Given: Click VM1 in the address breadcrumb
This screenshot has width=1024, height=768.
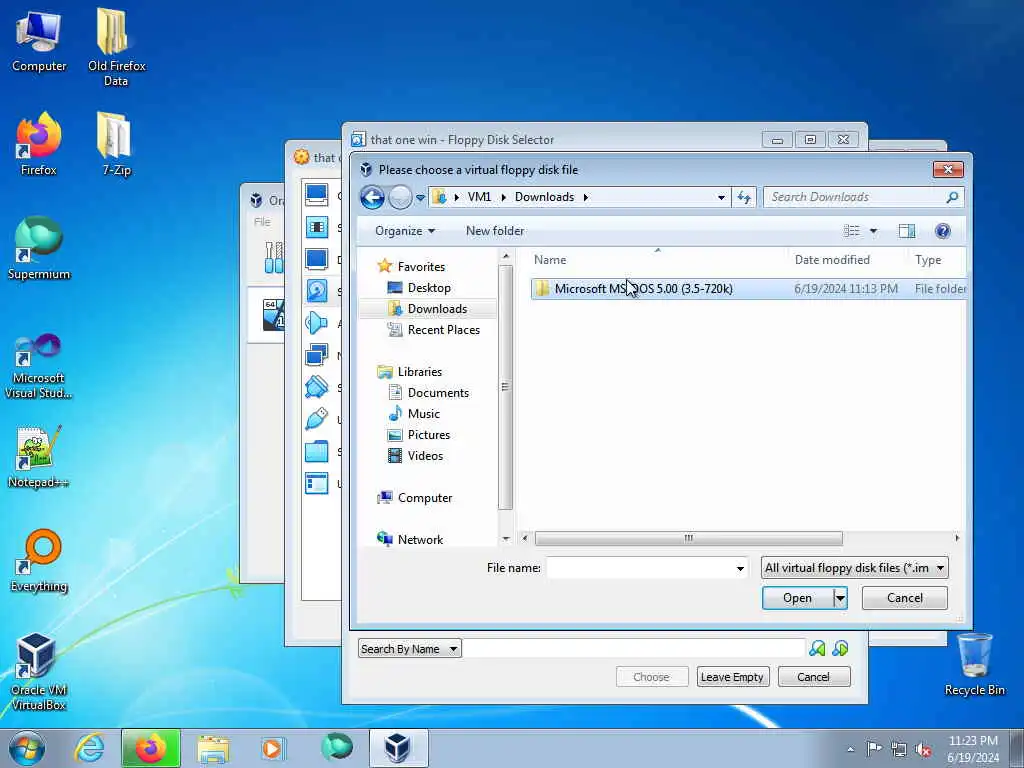Looking at the screenshot, I should pos(479,197).
